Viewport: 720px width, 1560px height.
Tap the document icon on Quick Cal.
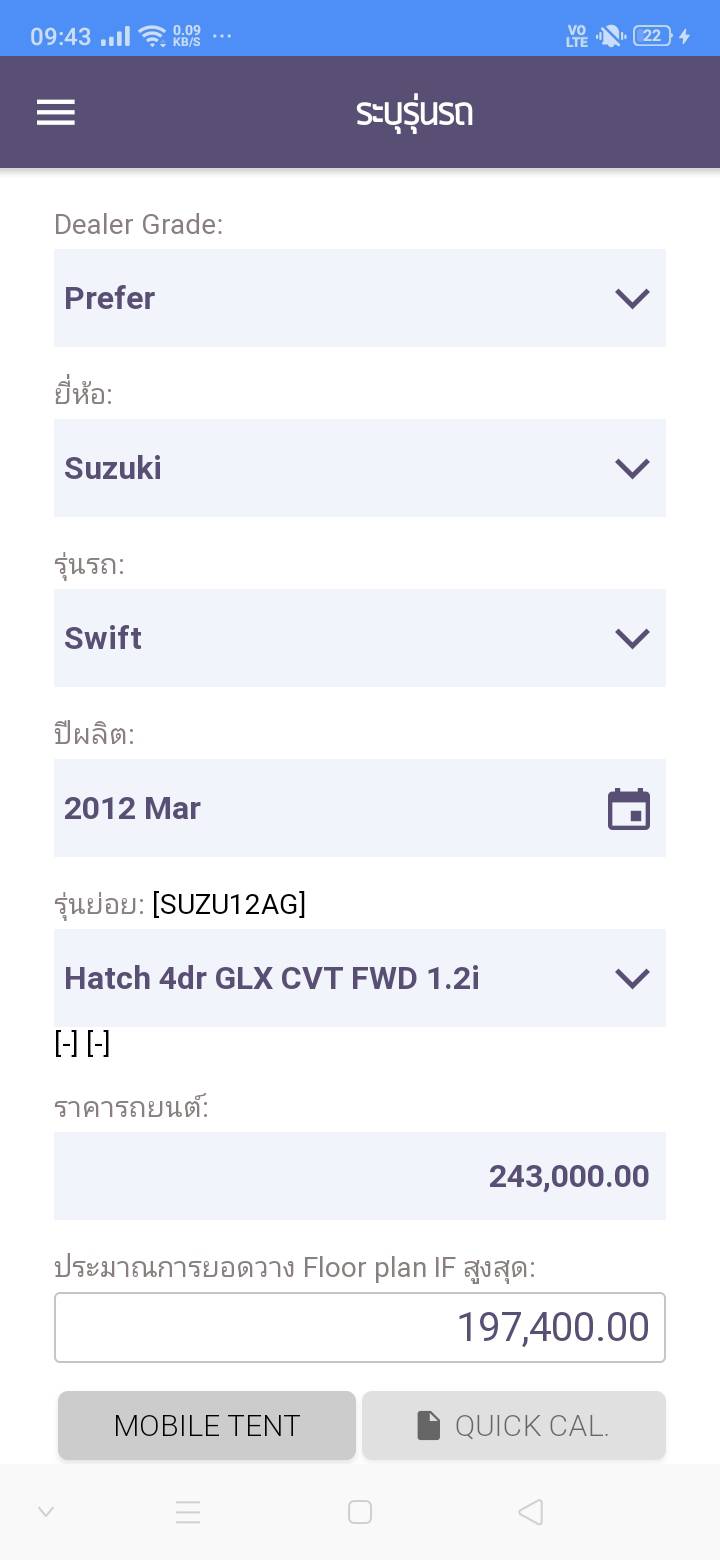(x=428, y=1425)
